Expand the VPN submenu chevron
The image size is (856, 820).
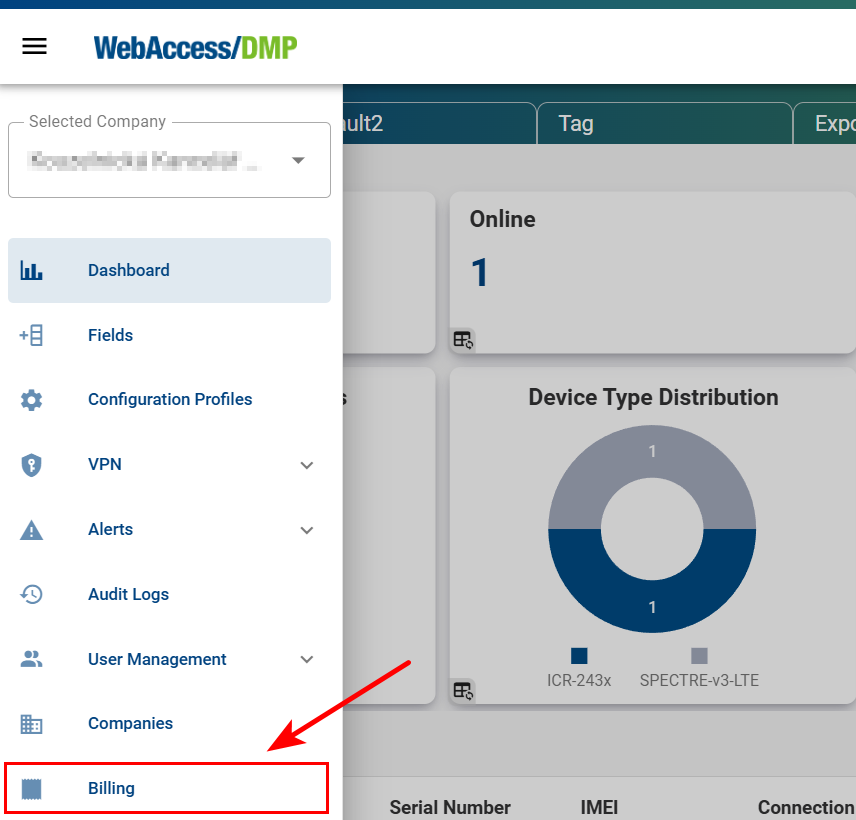[x=306, y=464]
